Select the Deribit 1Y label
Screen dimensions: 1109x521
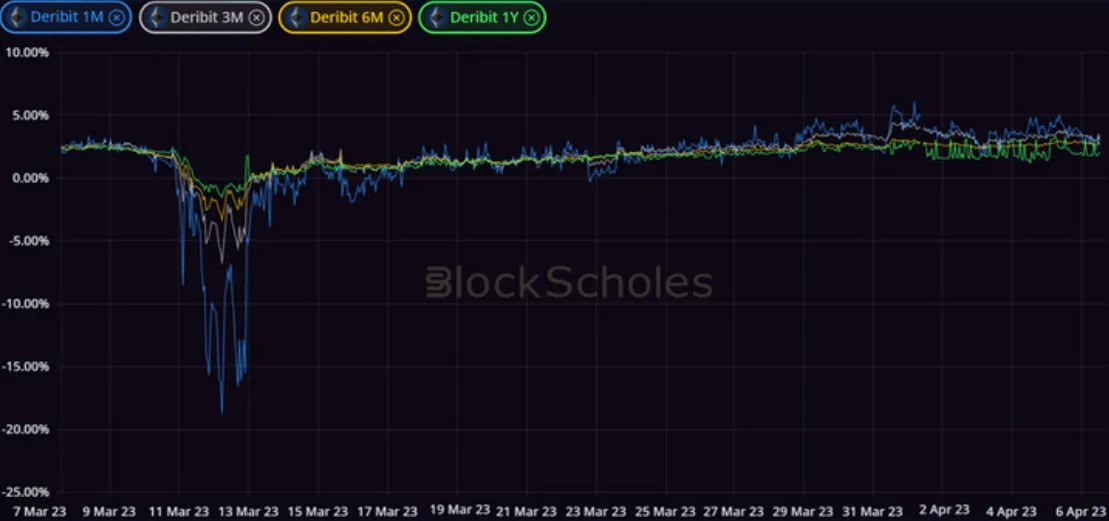click(x=484, y=18)
